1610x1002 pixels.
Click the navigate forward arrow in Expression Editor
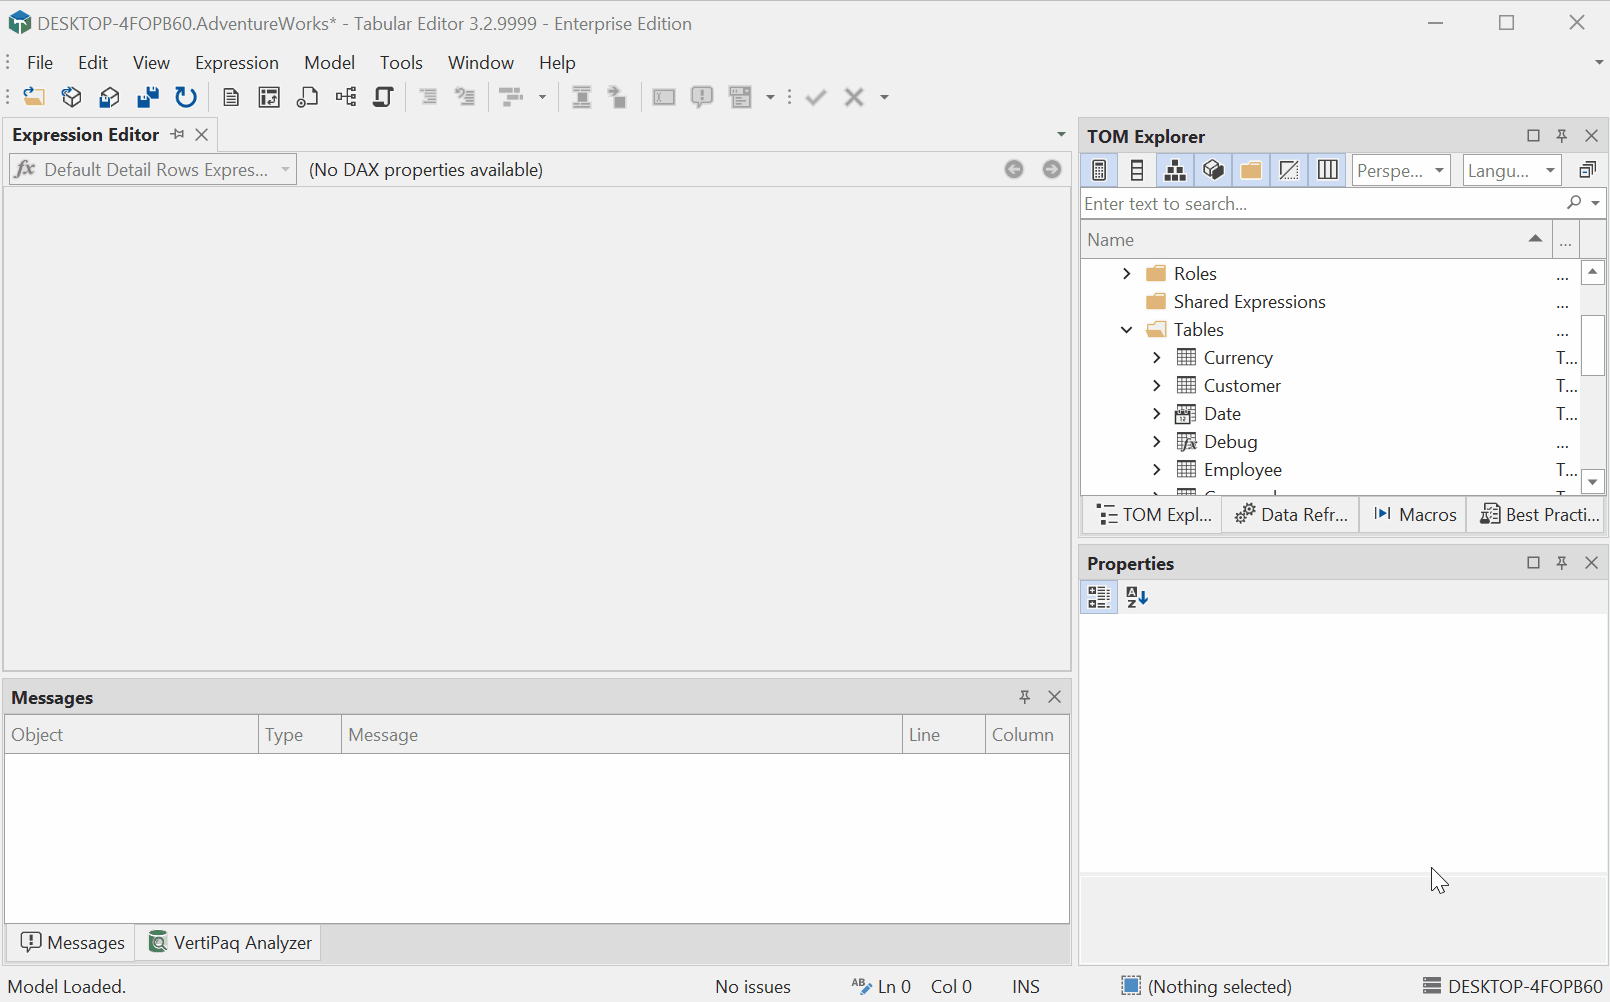tap(1052, 170)
